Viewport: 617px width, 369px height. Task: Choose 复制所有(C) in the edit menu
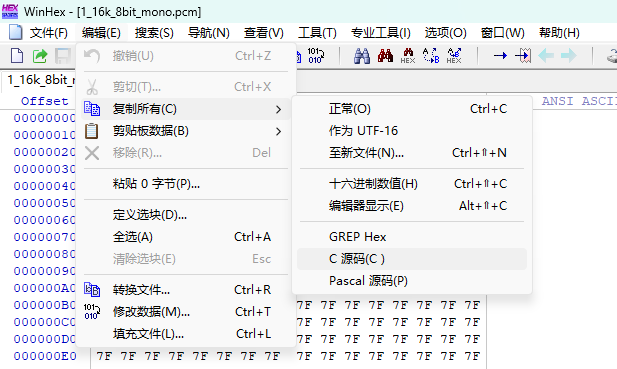pos(186,109)
